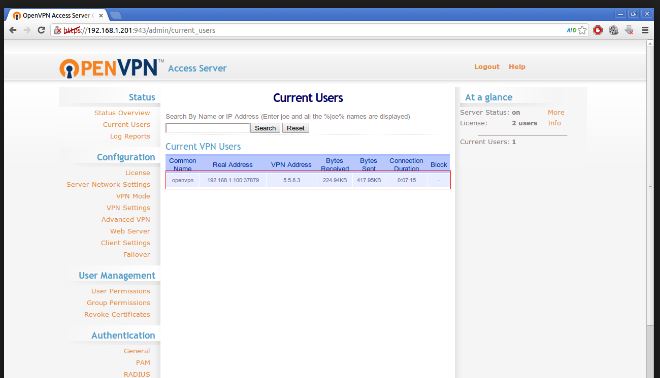The width and height of the screenshot is (660, 378).
Task: Open VPN Settings page
Action: pyautogui.click(x=128, y=208)
